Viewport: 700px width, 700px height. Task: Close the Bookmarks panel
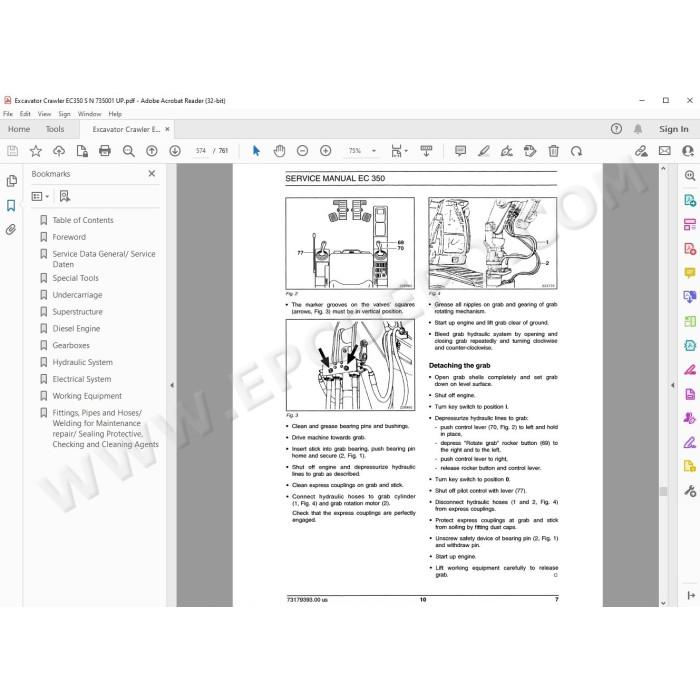152,173
